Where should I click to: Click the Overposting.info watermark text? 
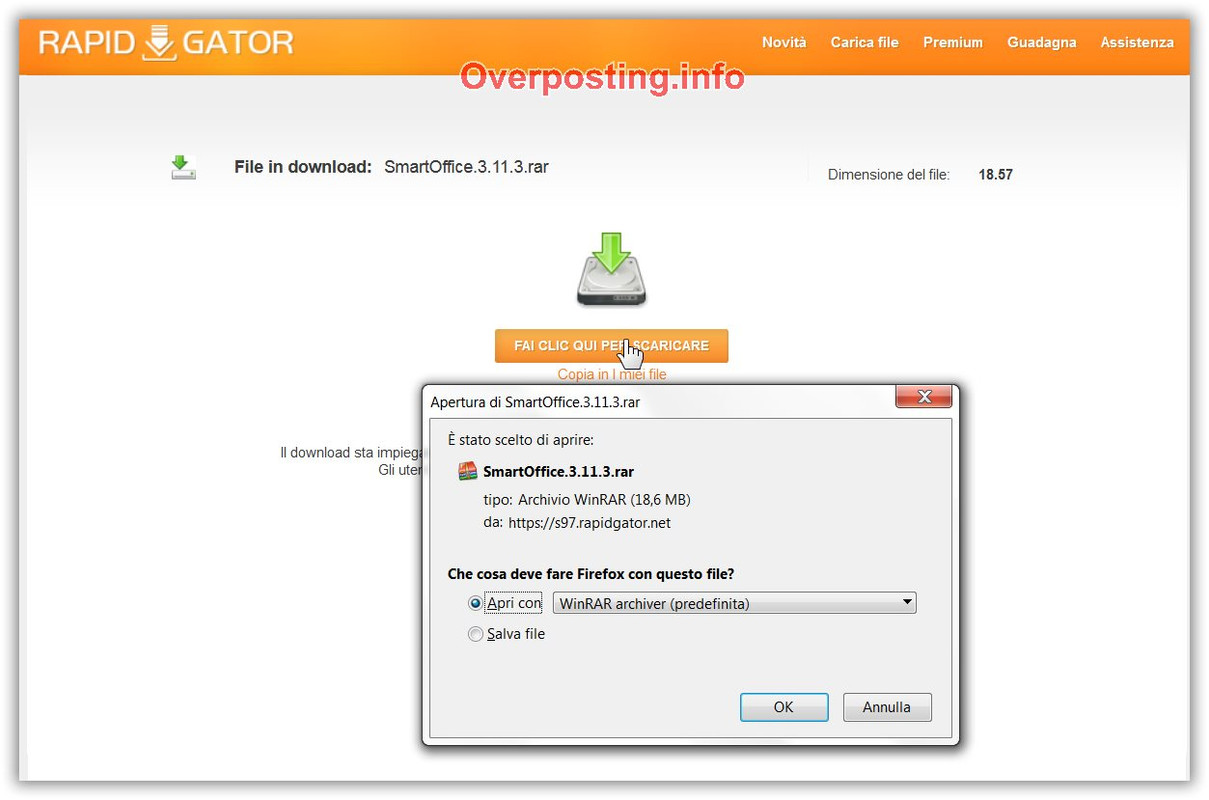click(602, 76)
